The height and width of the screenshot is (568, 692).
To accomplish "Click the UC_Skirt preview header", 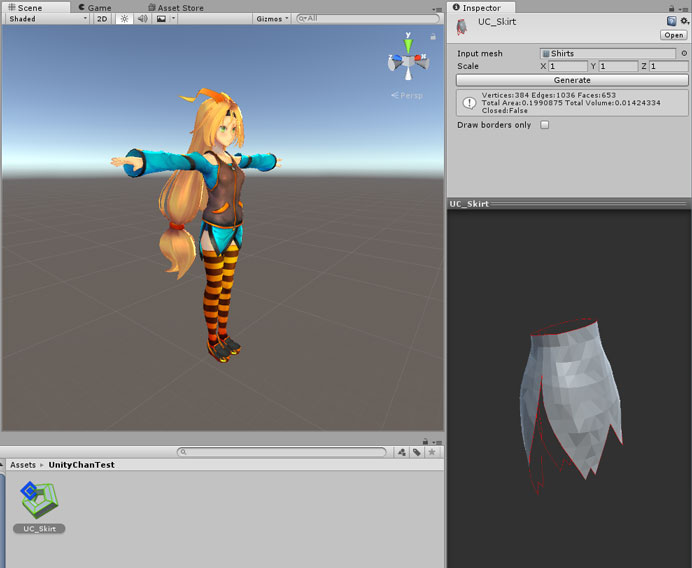I will point(569,203).
